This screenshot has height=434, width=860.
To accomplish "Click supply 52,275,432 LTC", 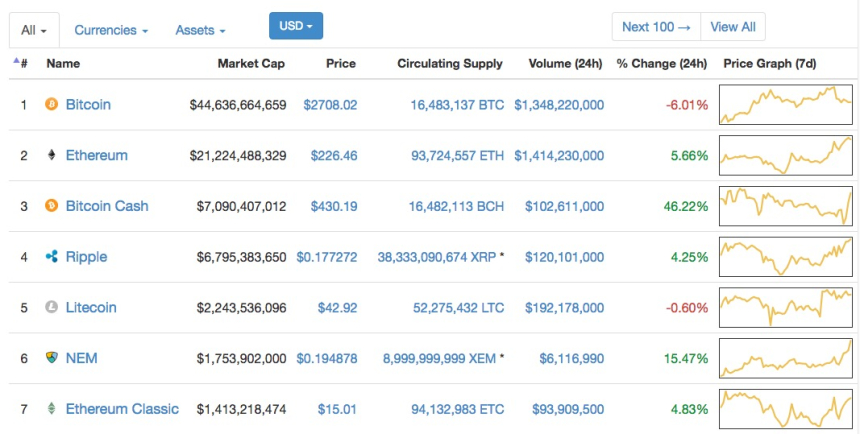I will (459, 308).
